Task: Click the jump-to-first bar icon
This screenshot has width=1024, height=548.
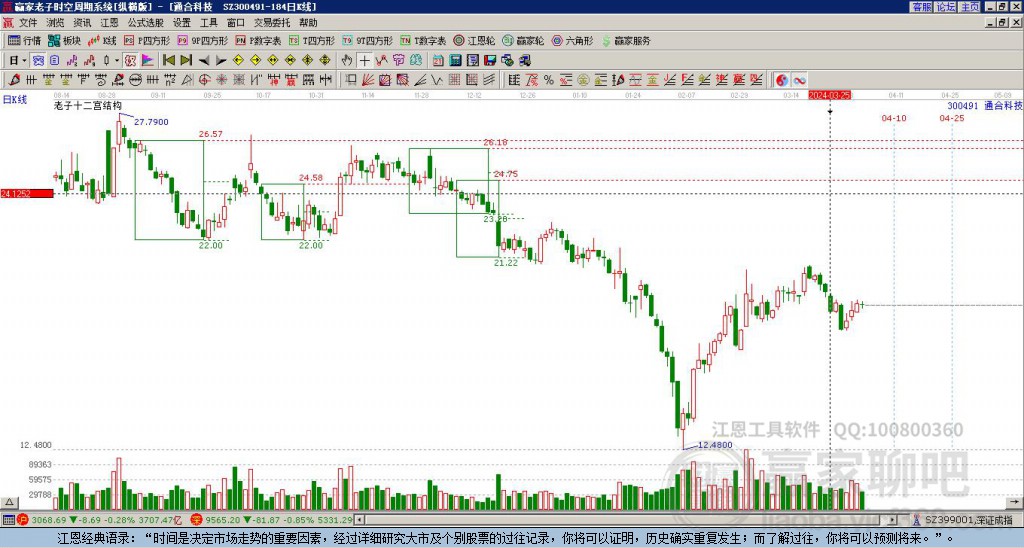Action: tap(168, 60)
